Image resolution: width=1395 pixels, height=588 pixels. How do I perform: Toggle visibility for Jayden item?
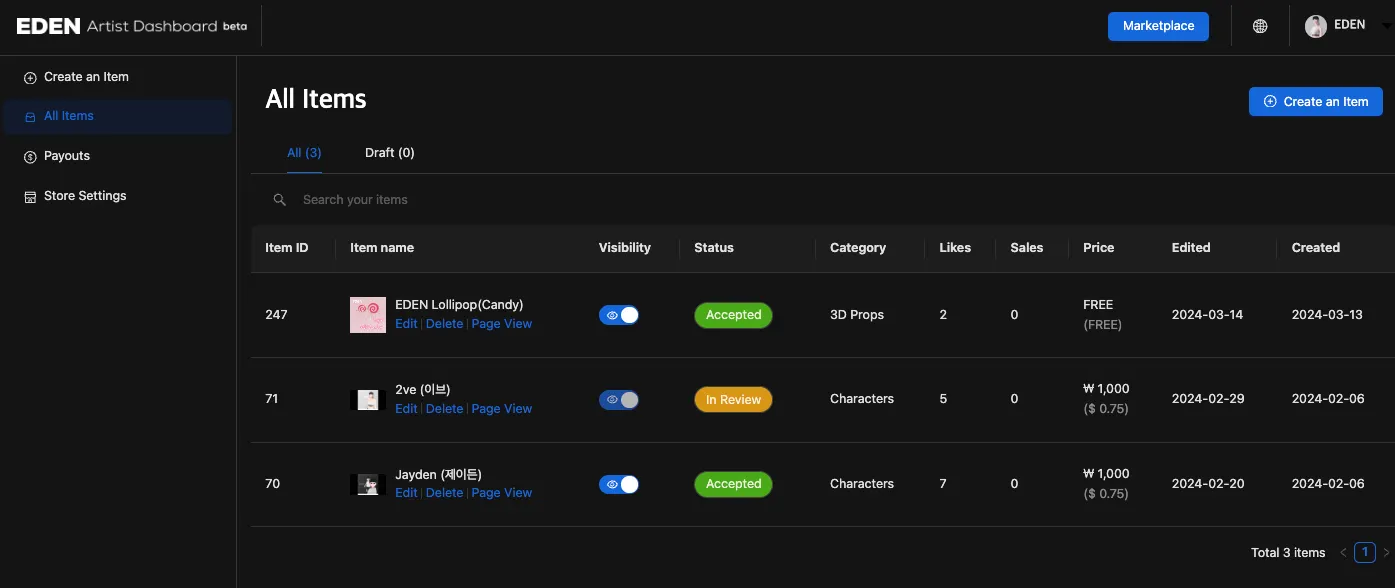[619, 484]
